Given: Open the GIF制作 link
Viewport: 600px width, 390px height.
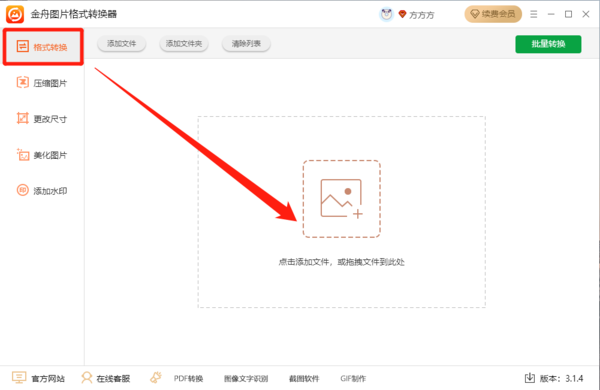Looking at the screenshot, I should [x=353, y=379].
